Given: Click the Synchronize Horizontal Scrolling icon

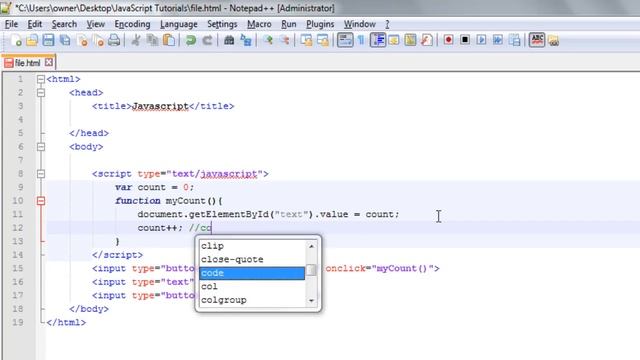Looking at the screenshot, I should point(322,40).
